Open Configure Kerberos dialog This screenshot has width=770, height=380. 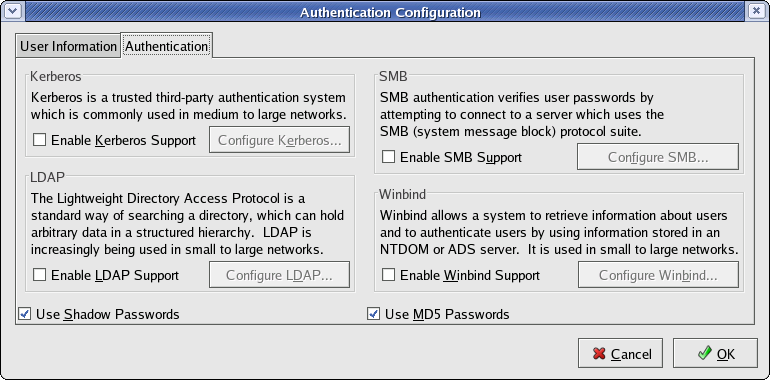coord(279,140)
